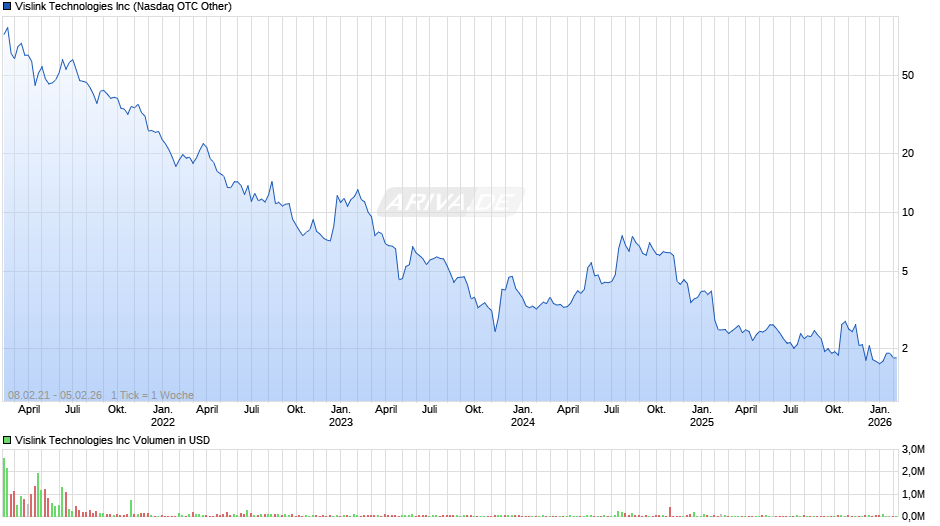Click the date range text '08.02.21 - 05.02.26'

click(x=55, y=395)
